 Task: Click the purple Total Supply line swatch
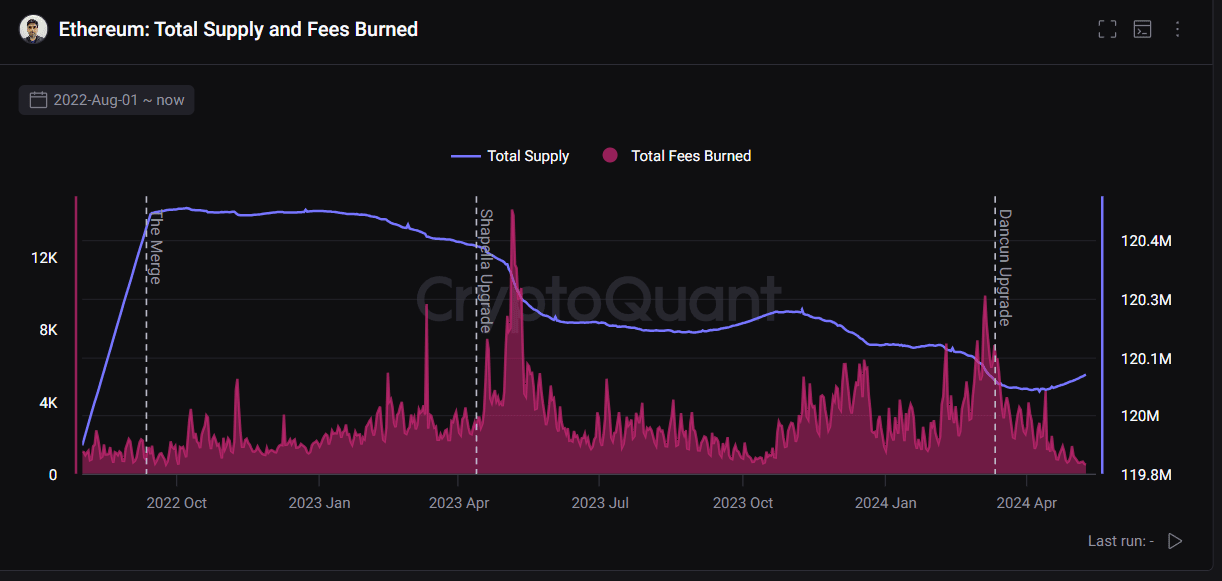[466, 156]
